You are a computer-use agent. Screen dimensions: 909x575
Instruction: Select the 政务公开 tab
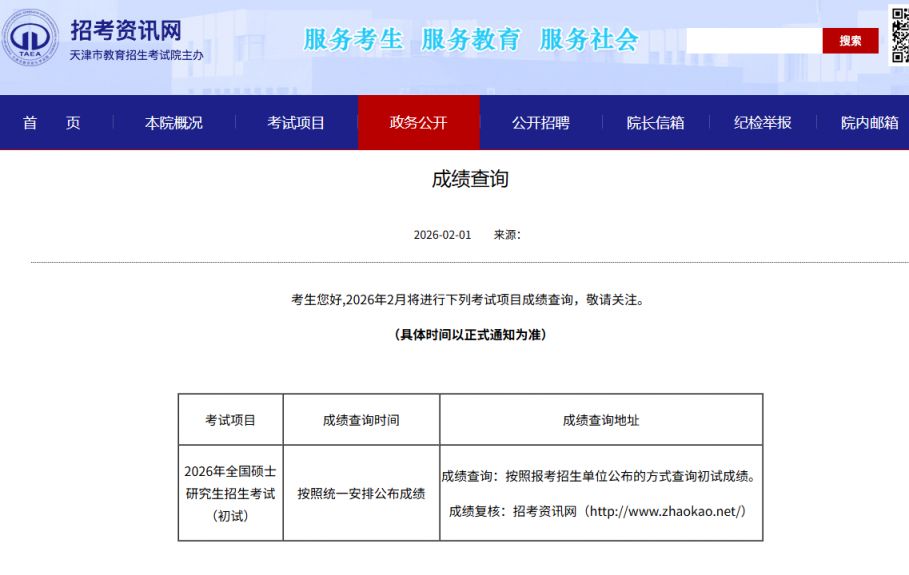pos(419,123)
